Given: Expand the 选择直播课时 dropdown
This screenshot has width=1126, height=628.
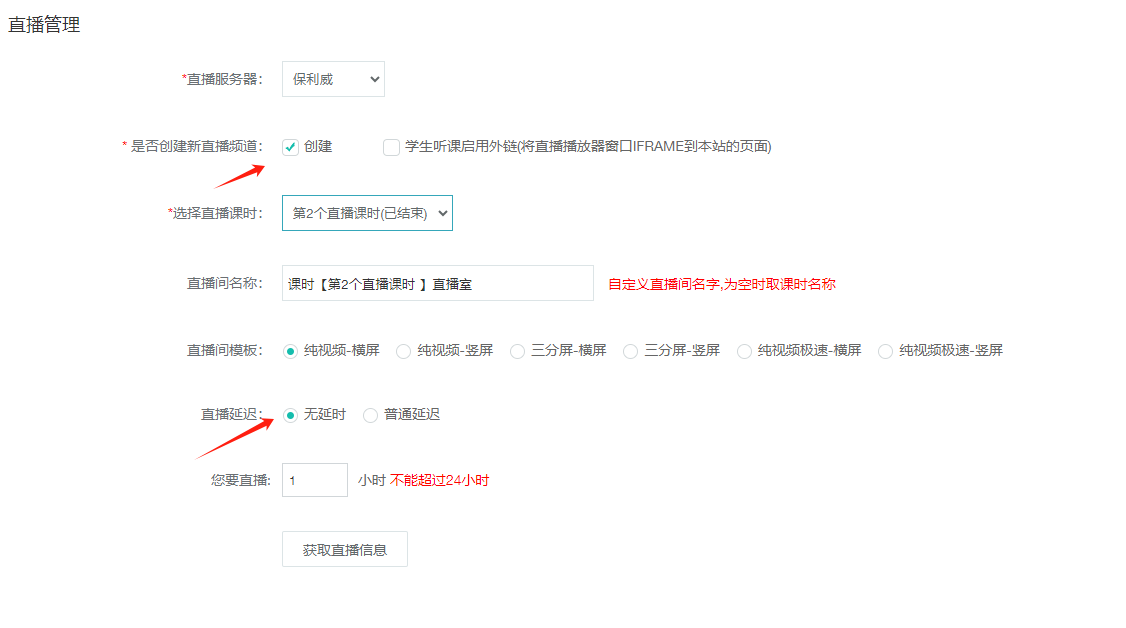Looking at the screenshot, I should (x=367, y=213).
